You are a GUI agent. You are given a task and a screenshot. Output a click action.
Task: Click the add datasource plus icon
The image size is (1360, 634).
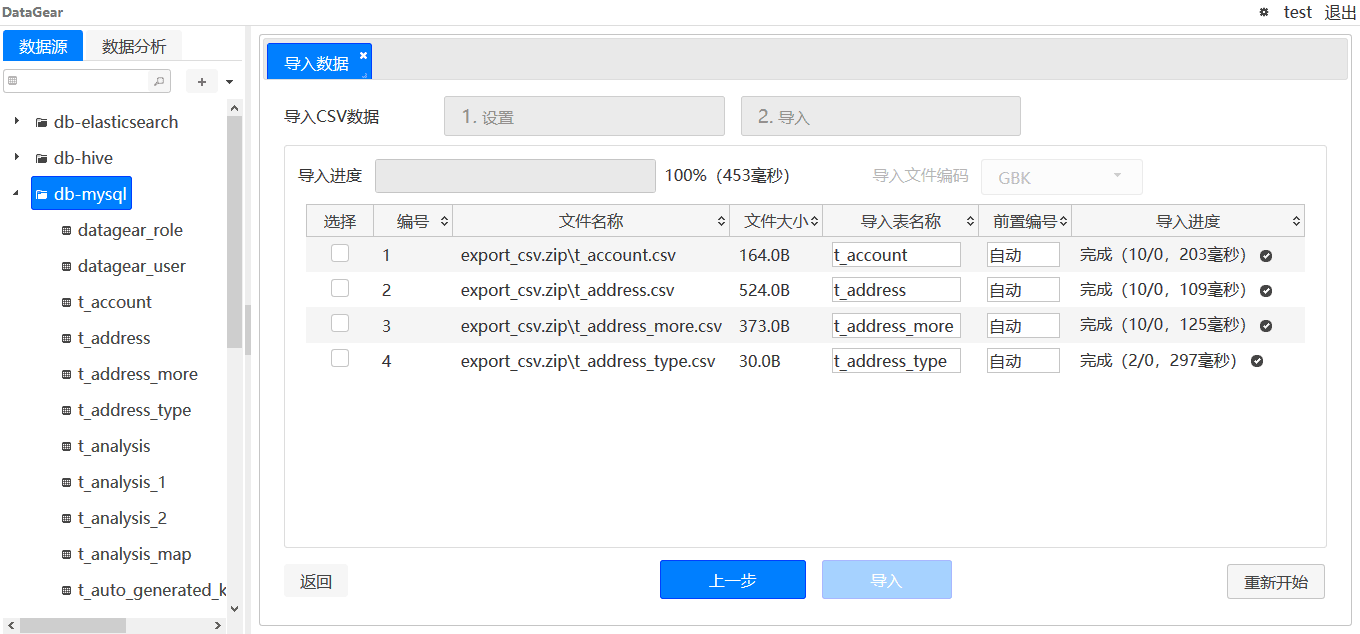tap(203, 80)
